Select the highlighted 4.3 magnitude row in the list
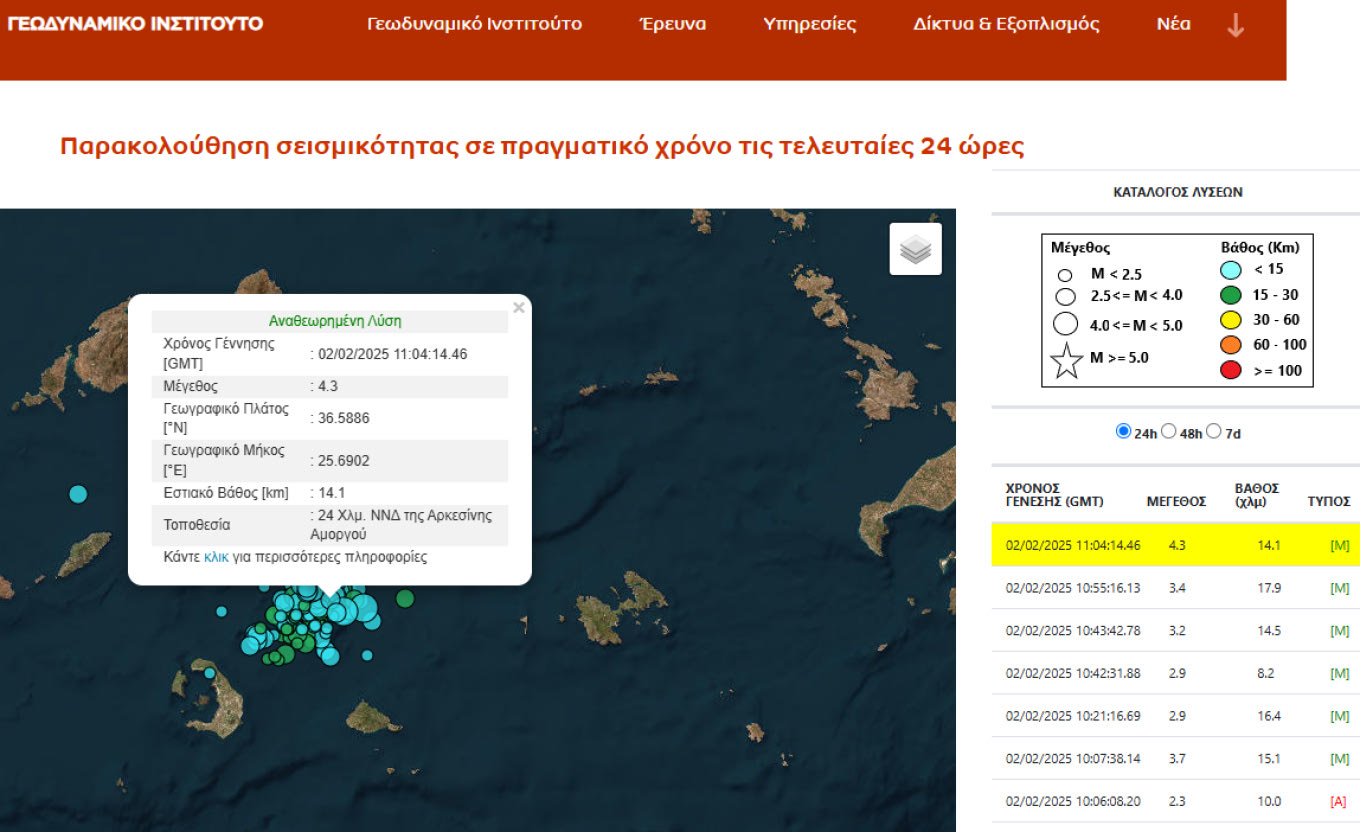This screenshot has height=832, width=1360. (1175, 545)
